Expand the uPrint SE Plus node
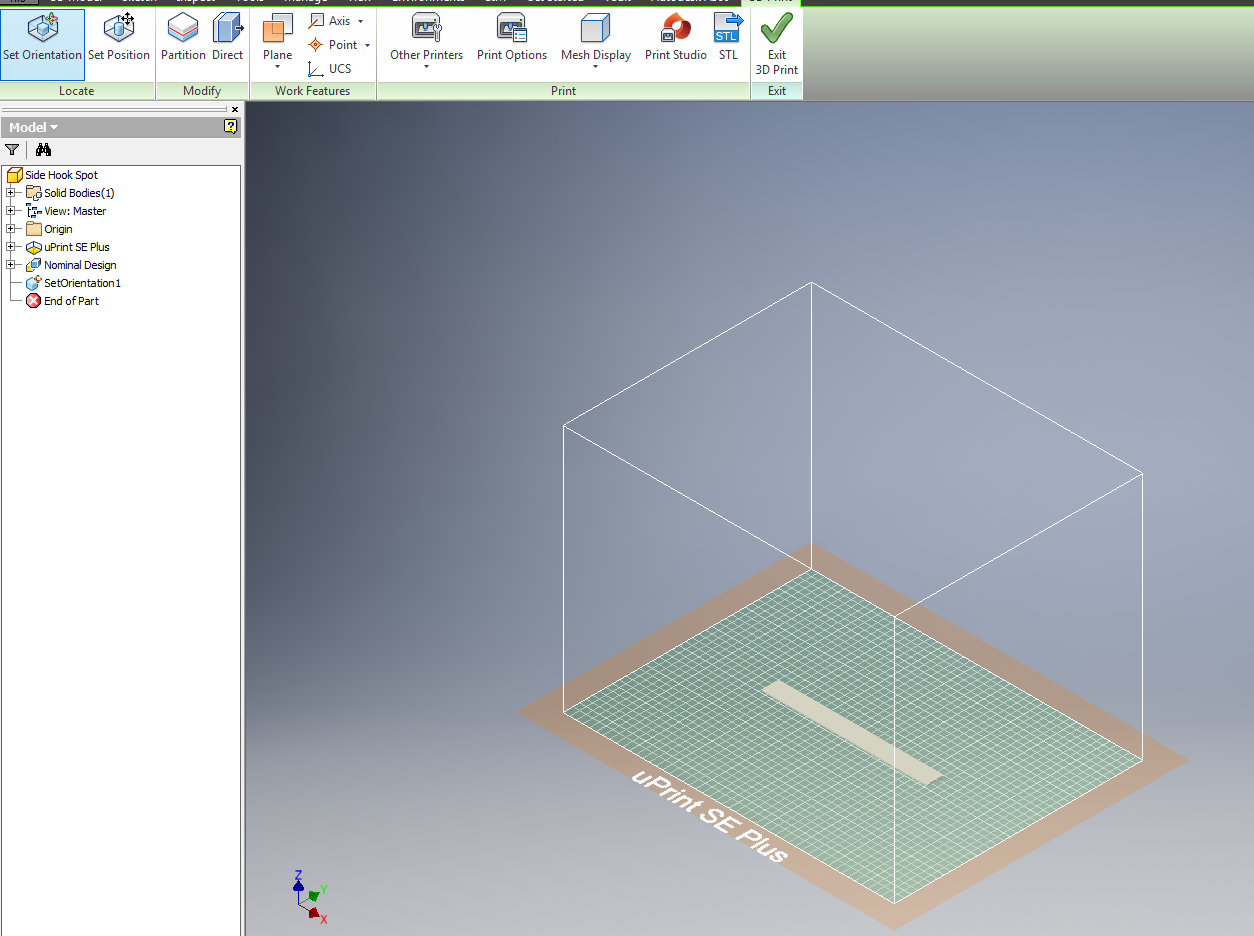The image size is (1254, 936). tap(10, 247)
